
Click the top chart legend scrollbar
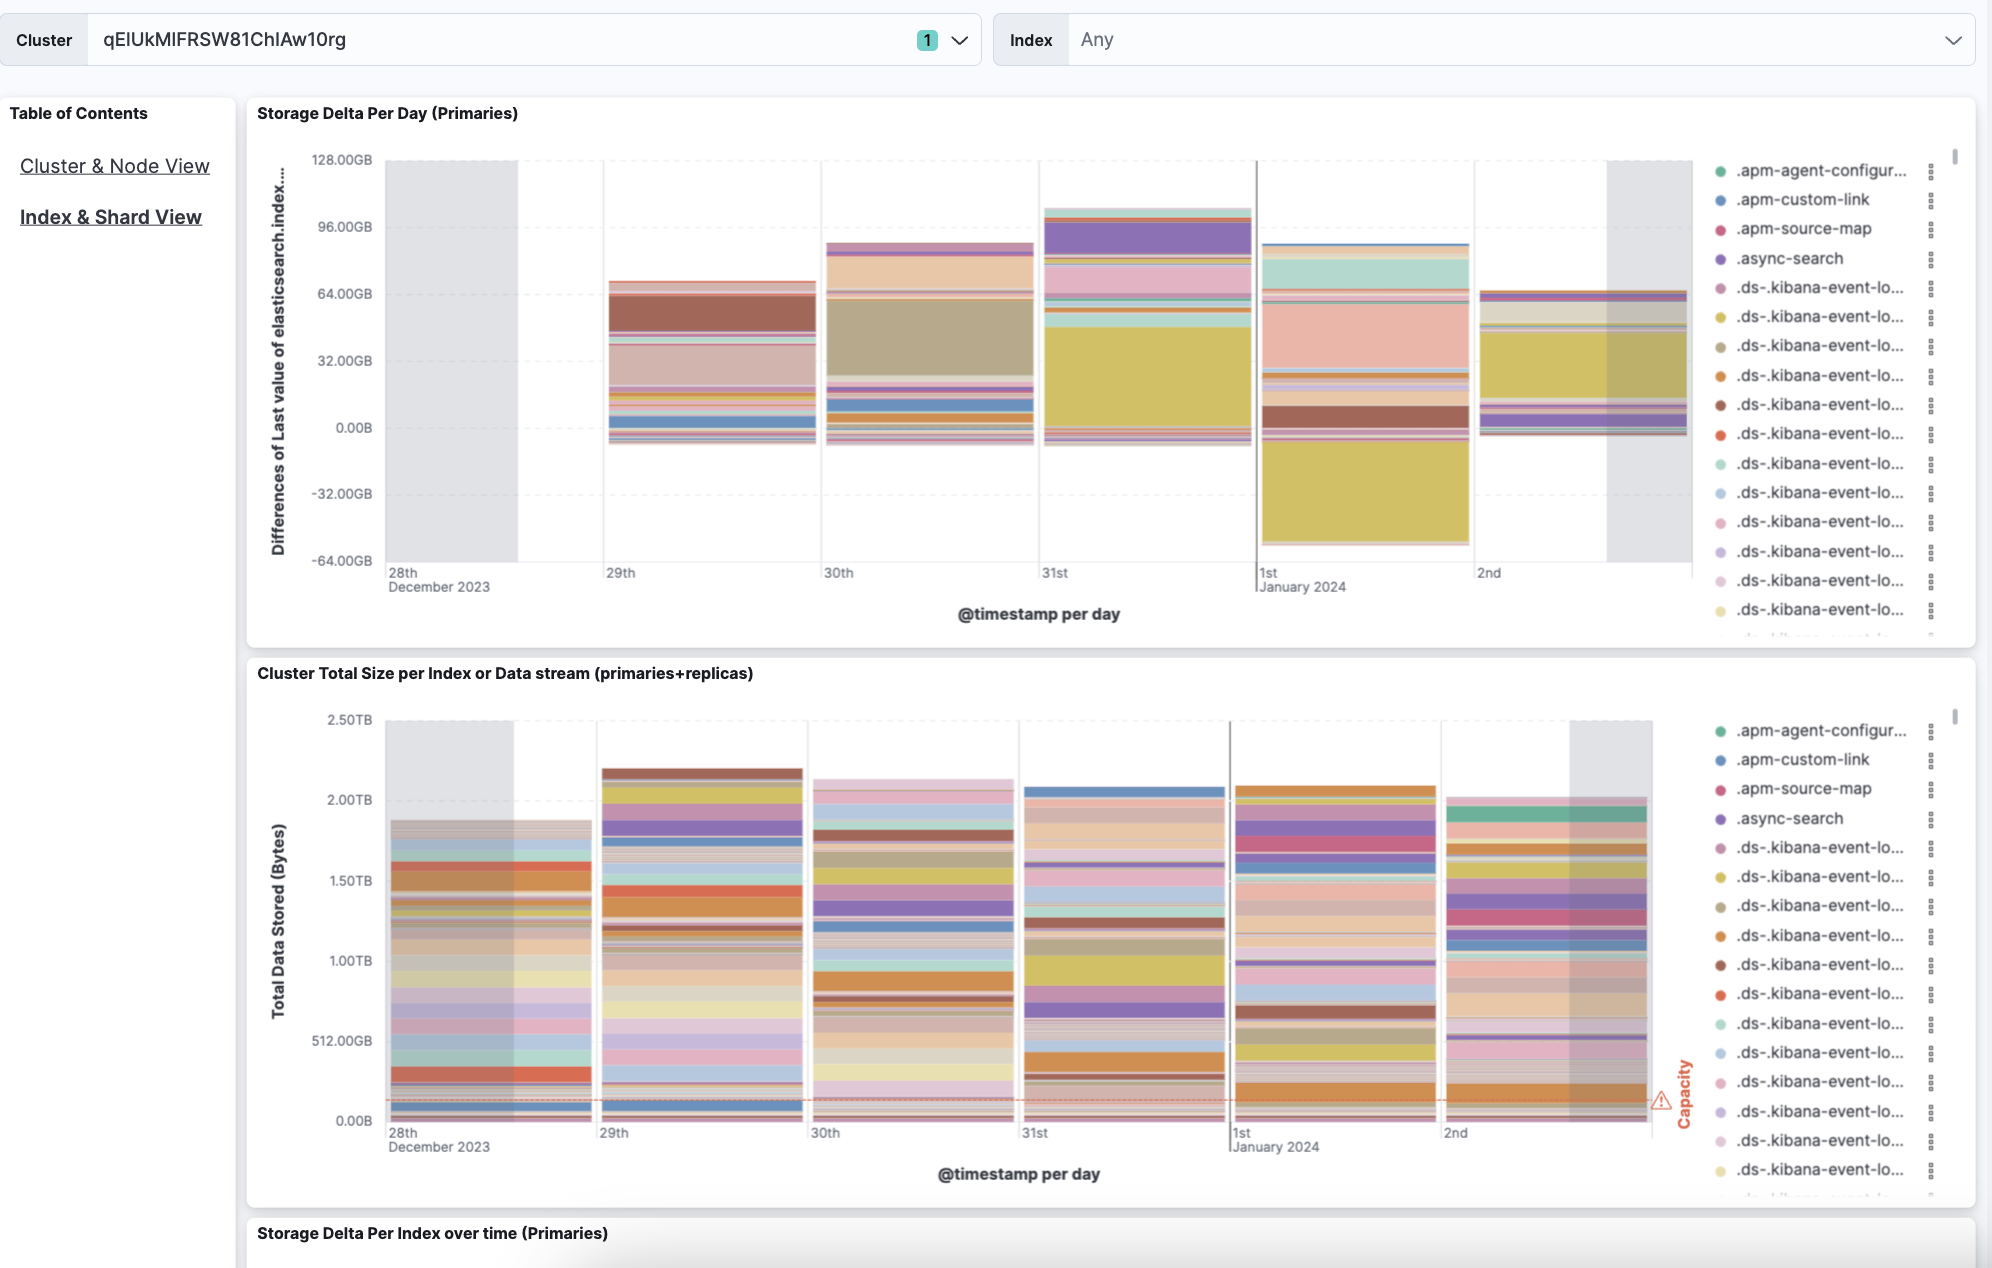click(x=1954, y=157)
